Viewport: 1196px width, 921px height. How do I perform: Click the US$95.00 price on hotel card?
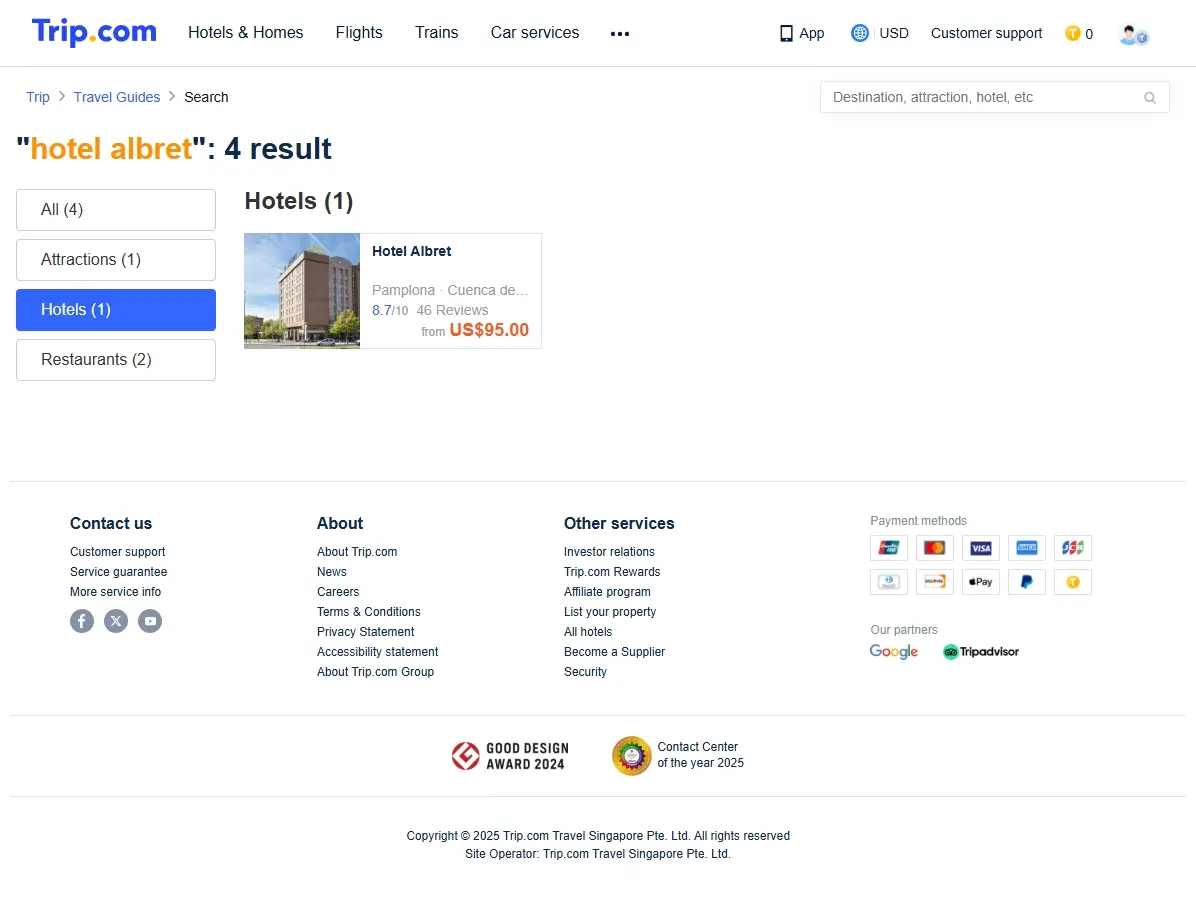click(x=489, y=330)
